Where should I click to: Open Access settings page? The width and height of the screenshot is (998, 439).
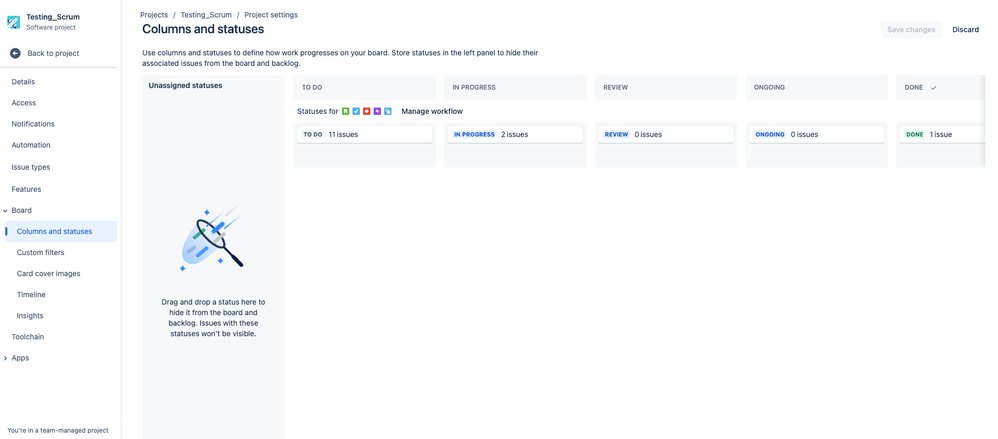[x=24, y=103]
